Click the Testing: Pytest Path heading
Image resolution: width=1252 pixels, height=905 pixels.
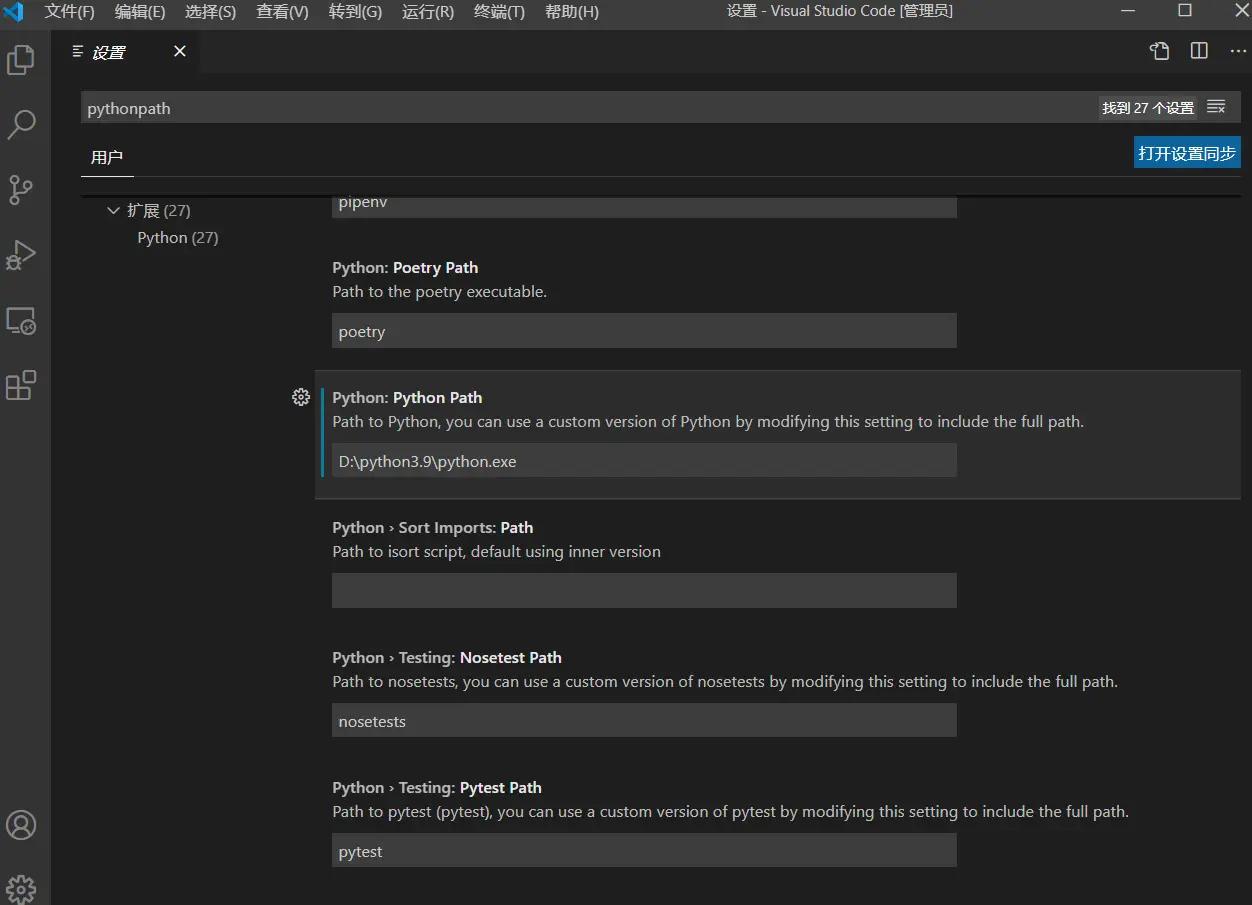(x=437, y=787)
